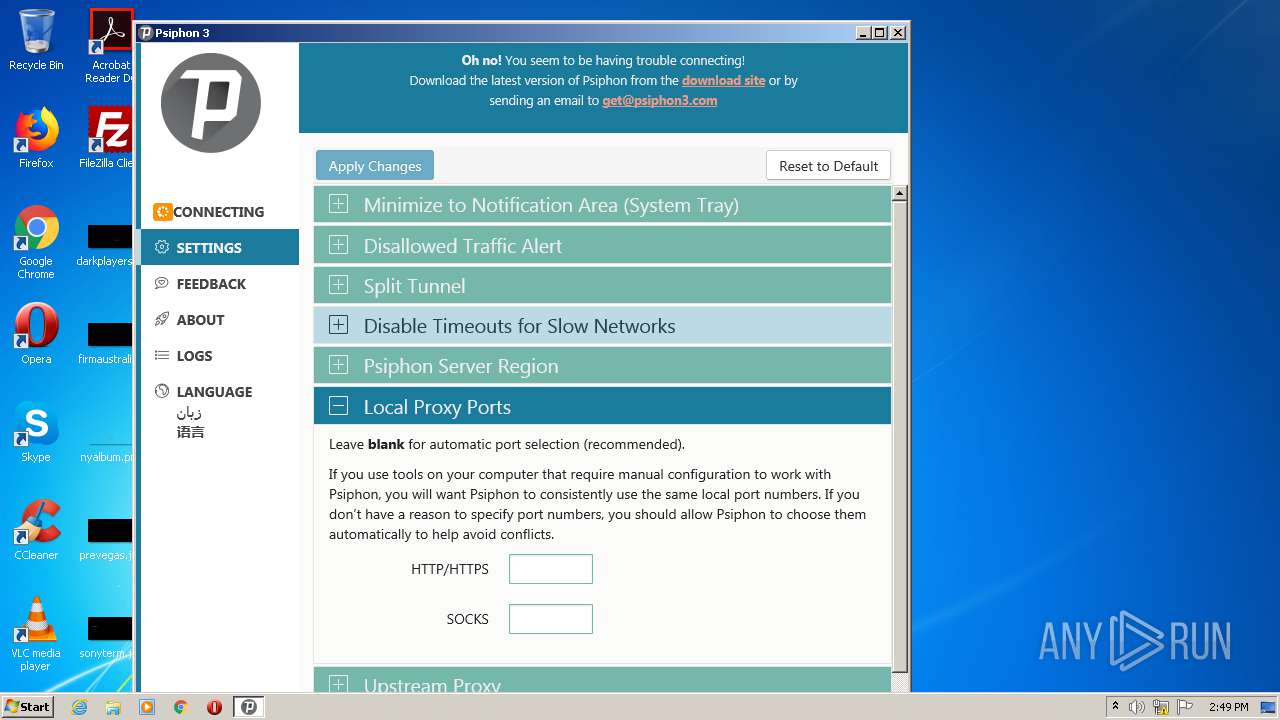Expand the Upstream Proxy section
This screenshot has height=720, width=1280.
click(x=602, y=681)
